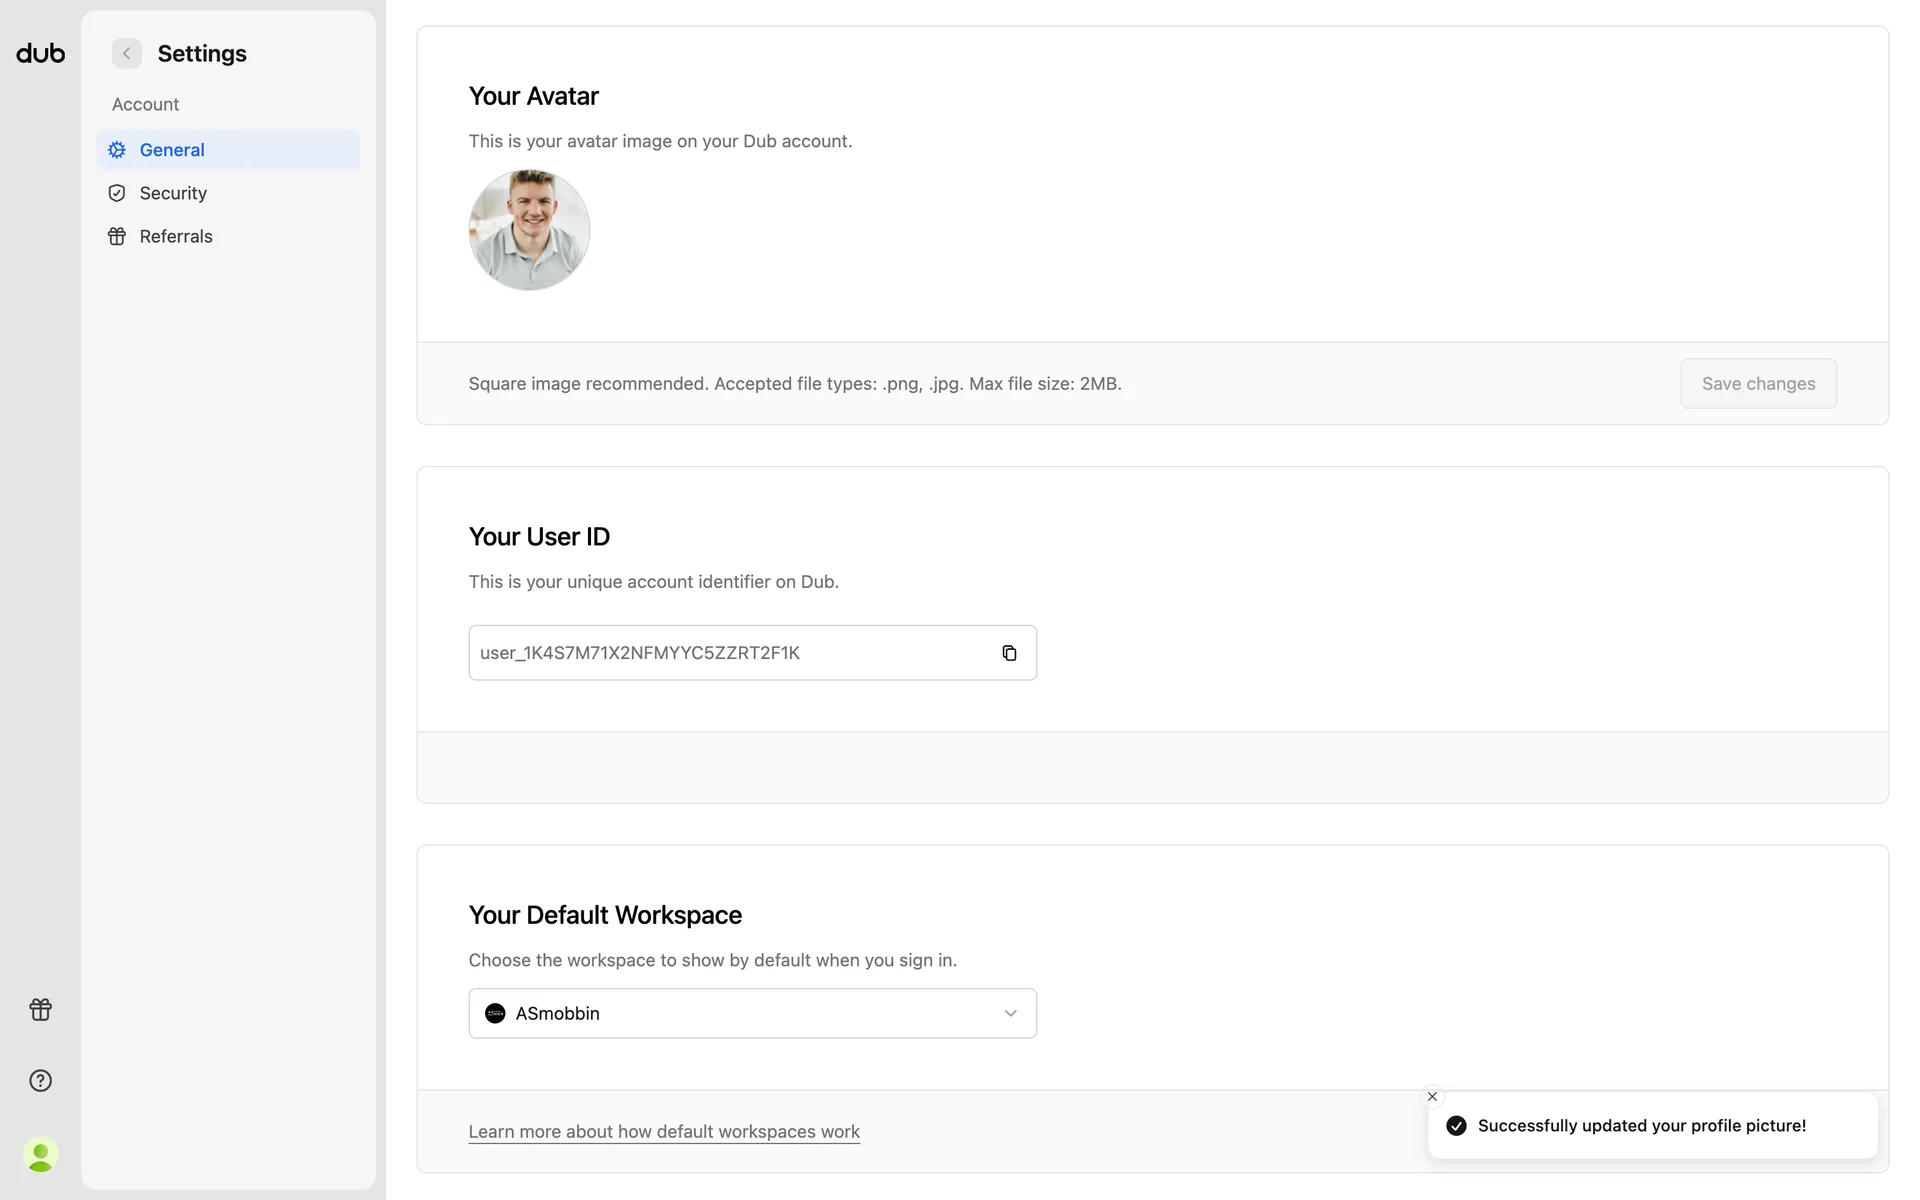Screen dimensions: 1920x1200
Task: Open the default workspaces learn more link
Action: tap(664, 1131)
